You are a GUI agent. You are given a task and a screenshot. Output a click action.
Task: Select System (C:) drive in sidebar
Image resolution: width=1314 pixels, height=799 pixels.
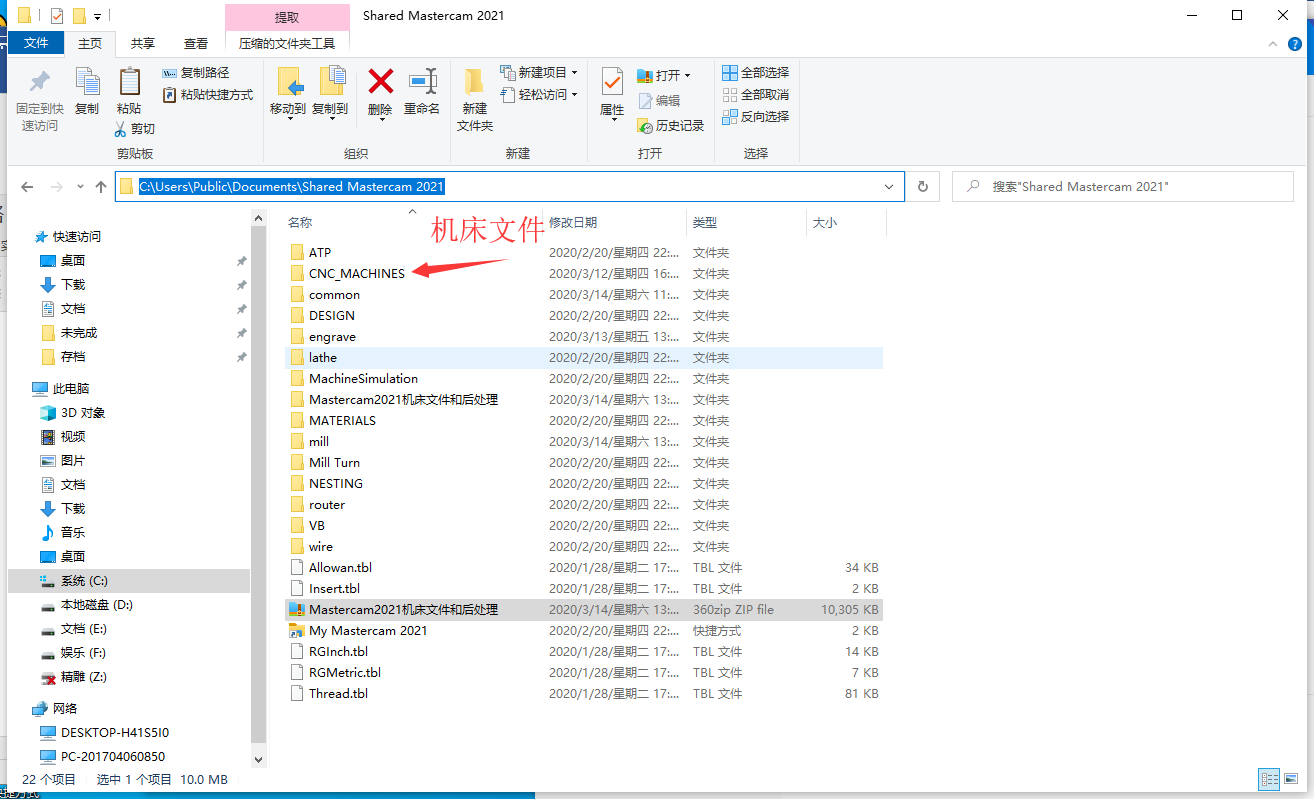point(128,580)
